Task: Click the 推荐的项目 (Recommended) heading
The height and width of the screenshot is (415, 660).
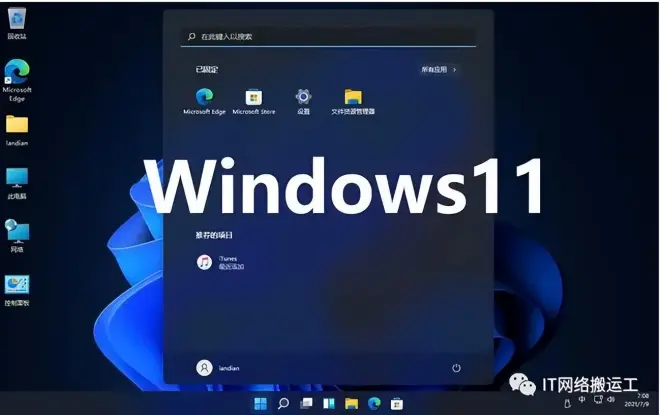Action: pyautogui.click(x=214, y=235)
